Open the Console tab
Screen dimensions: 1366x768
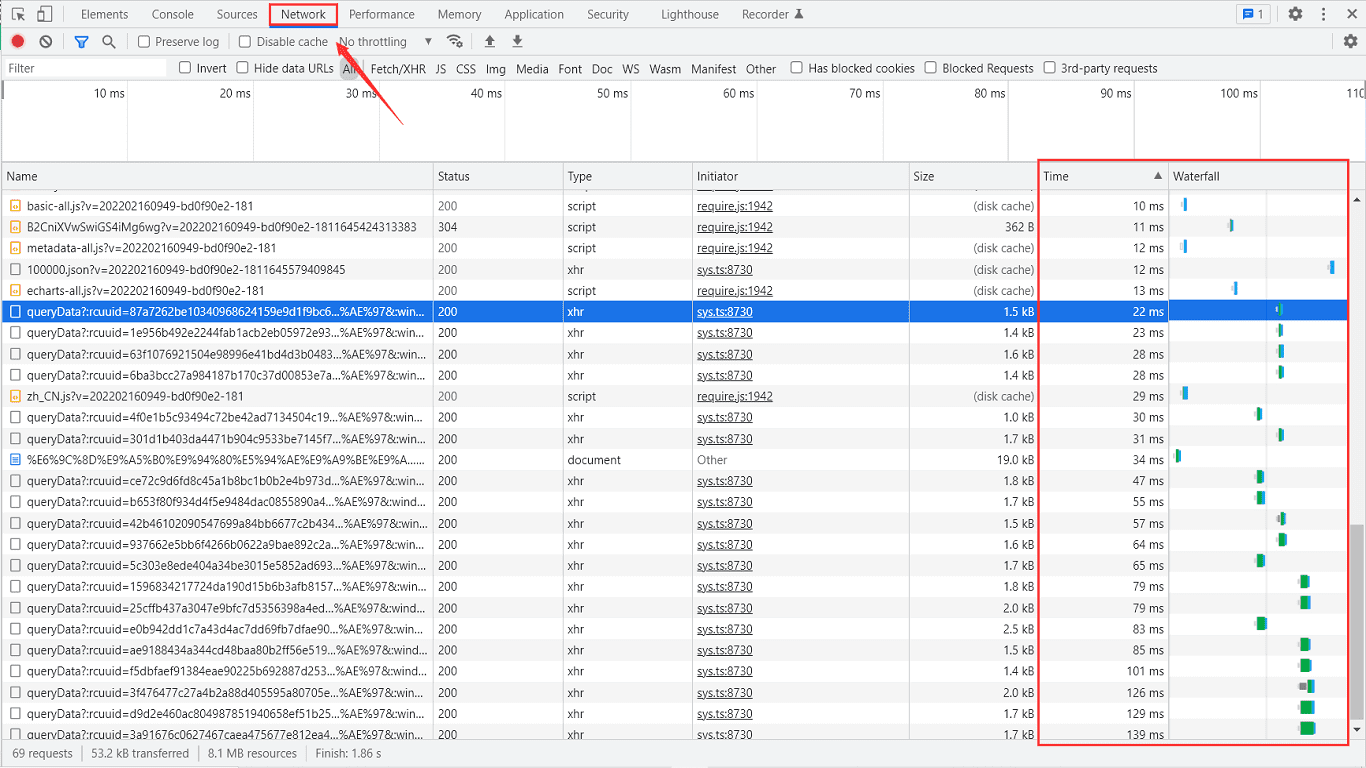(x=173, y=14)
